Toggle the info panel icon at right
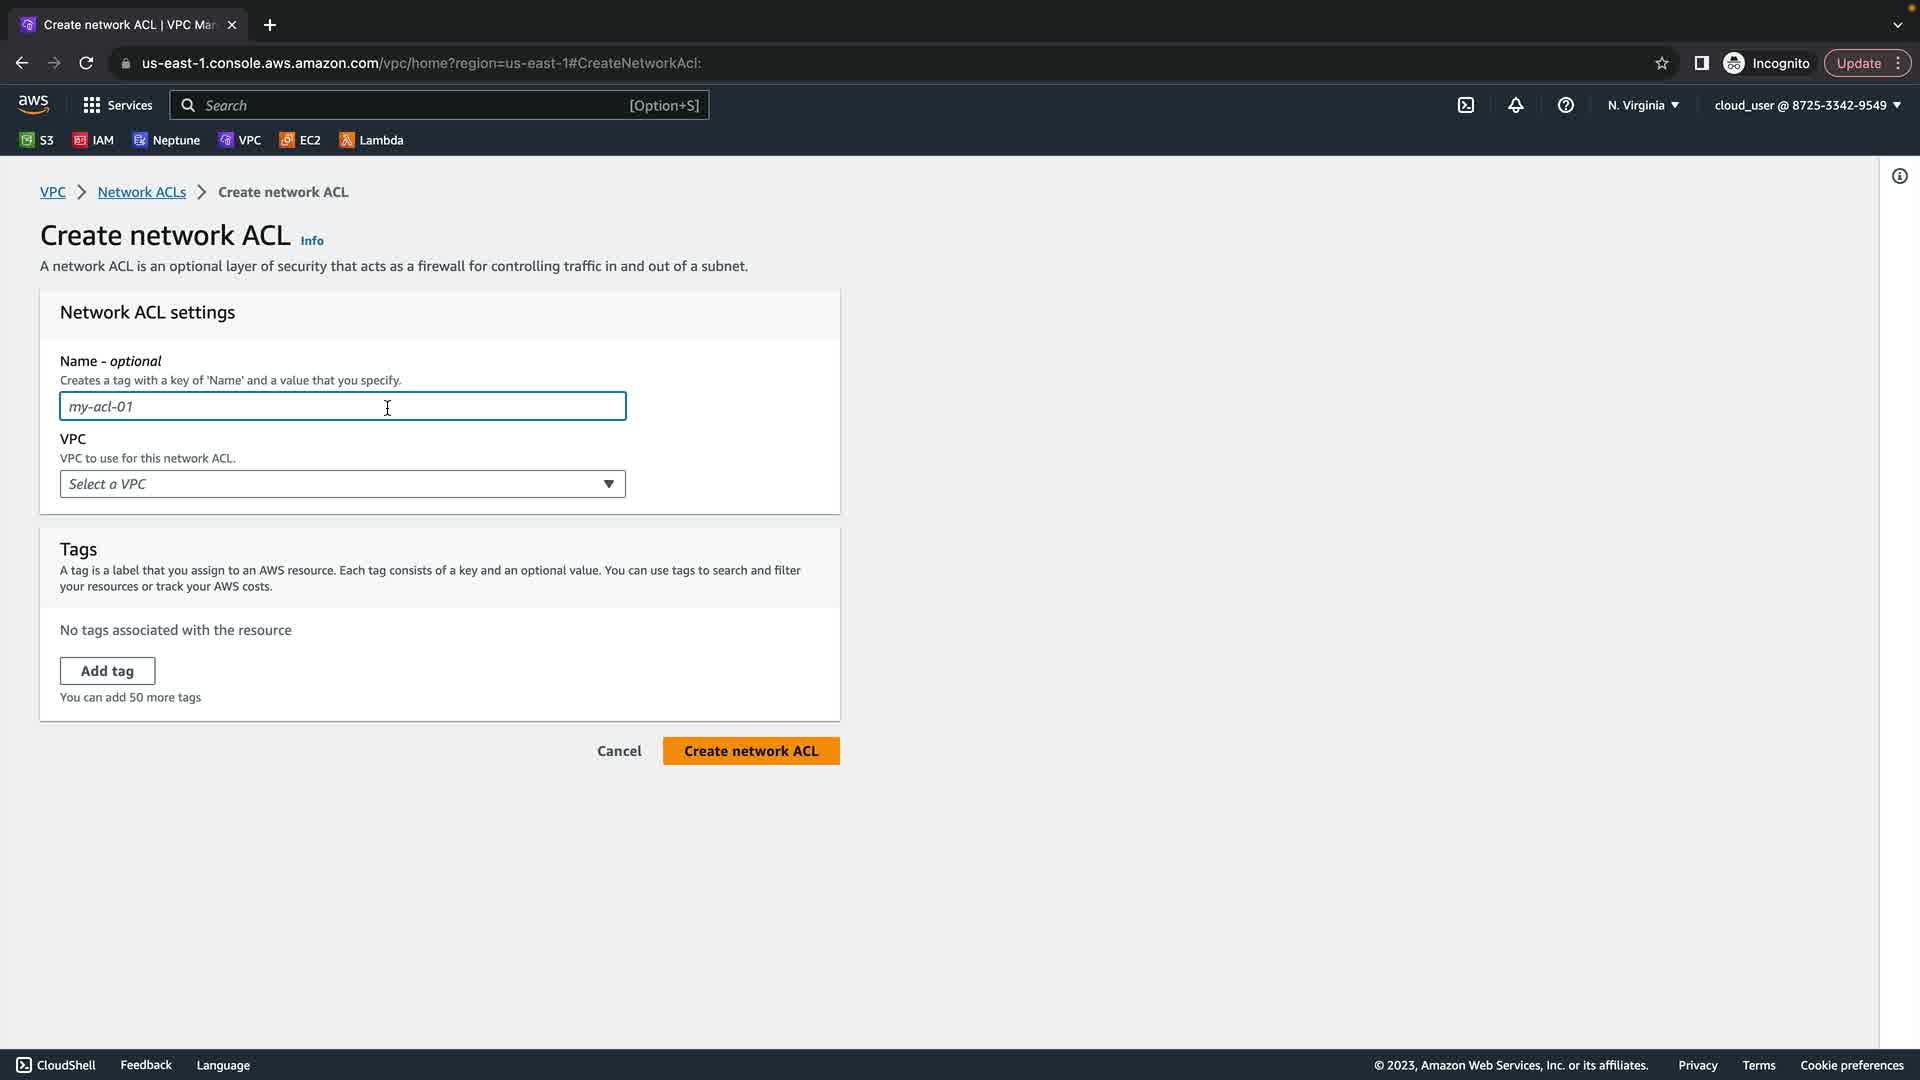The height and width of the screenshot is (1080, 1920). point(1899,176)
